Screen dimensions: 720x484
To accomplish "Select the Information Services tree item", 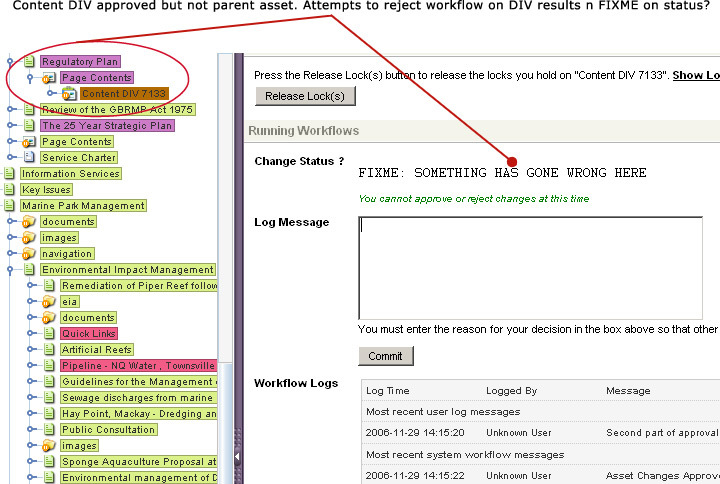I will (x=71, y=174).
